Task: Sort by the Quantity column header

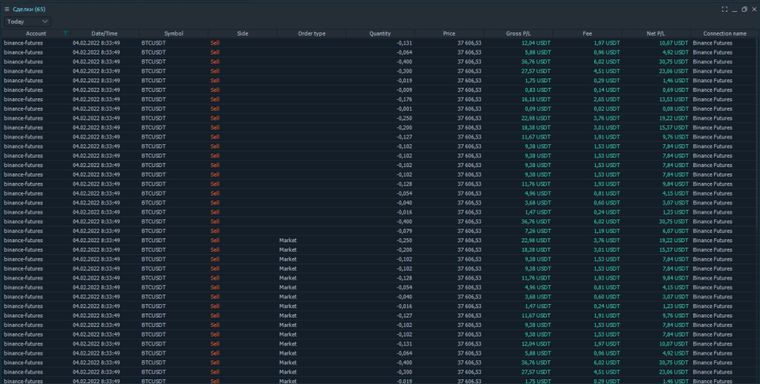Action: pyautogui.click(x=380, y=33)
